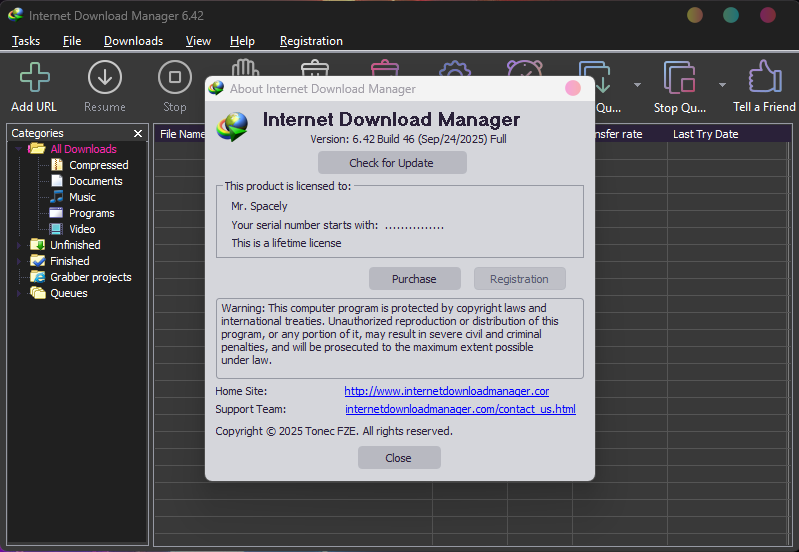Click the Tell a Friend thumbs-up icon
799x552 pixels.
(x=764, y=76)
